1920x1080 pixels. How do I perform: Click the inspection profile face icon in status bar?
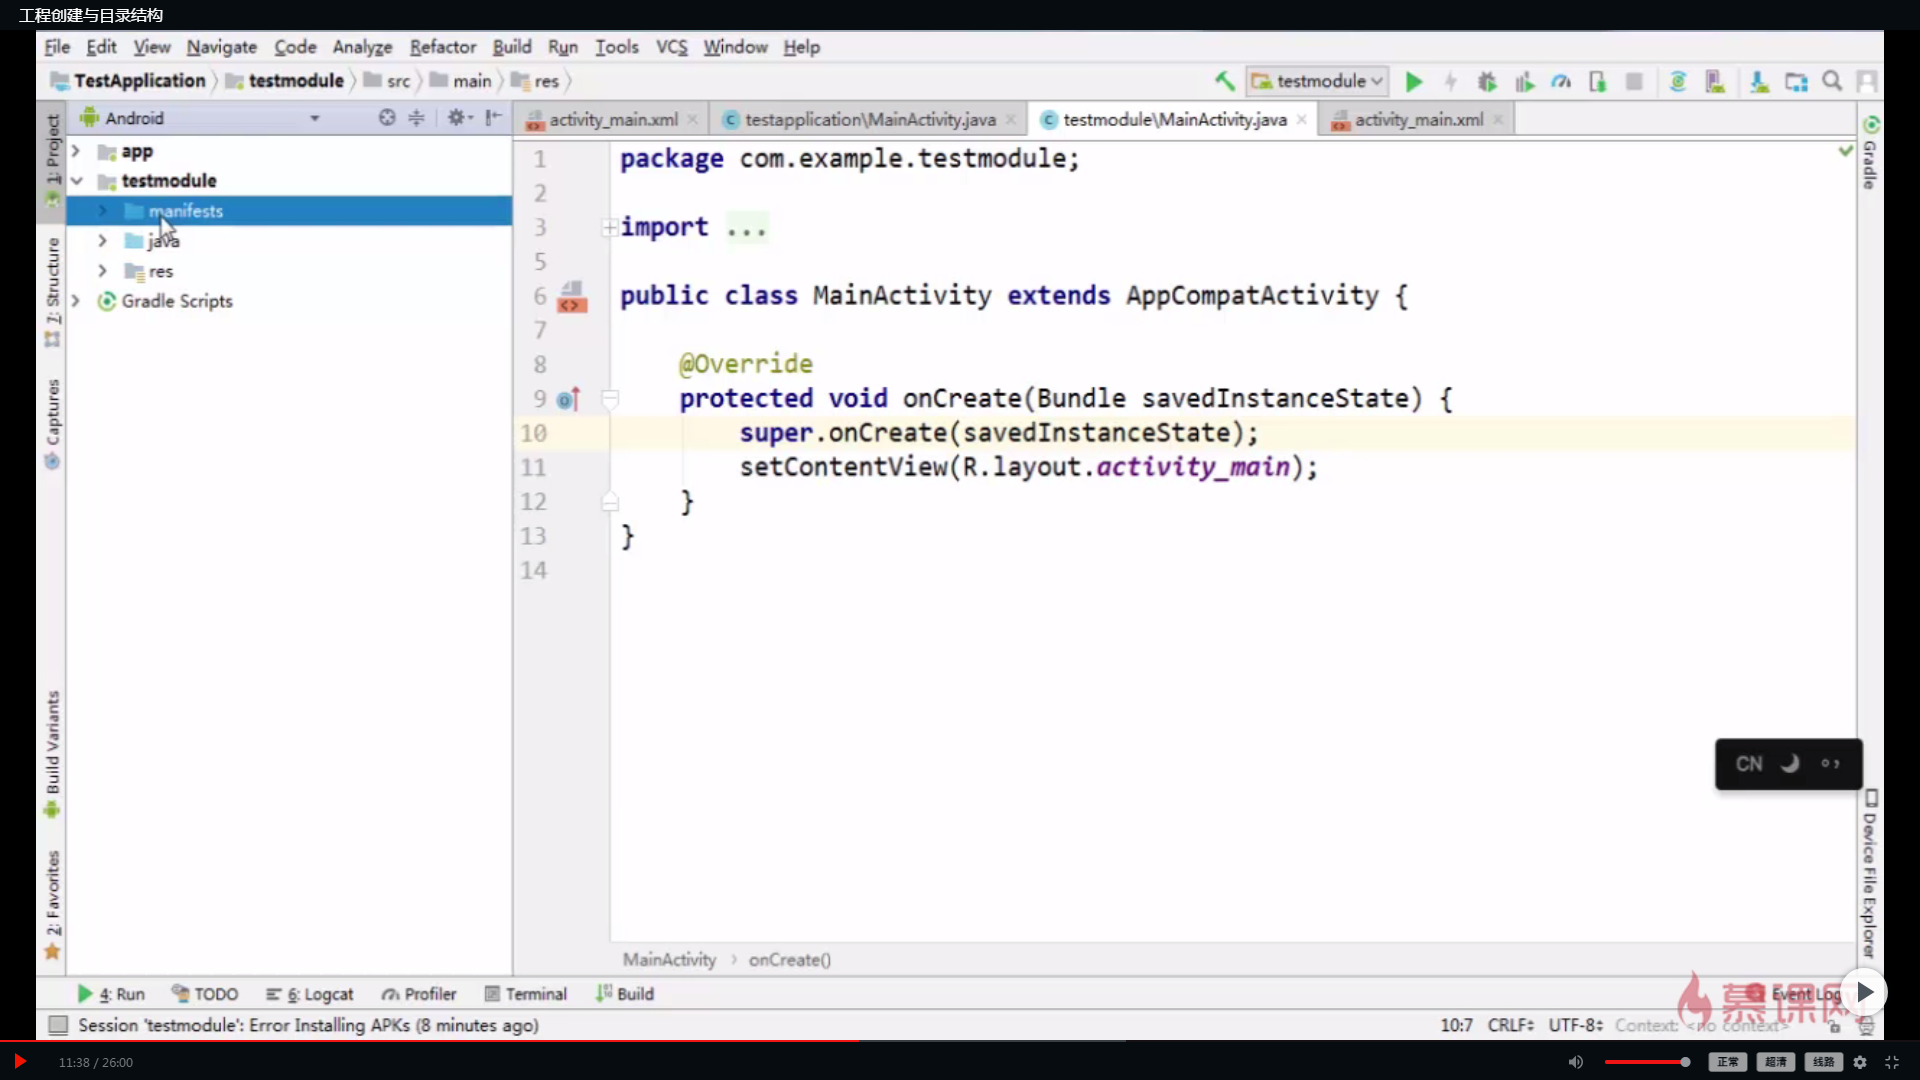[1866, 1026]
